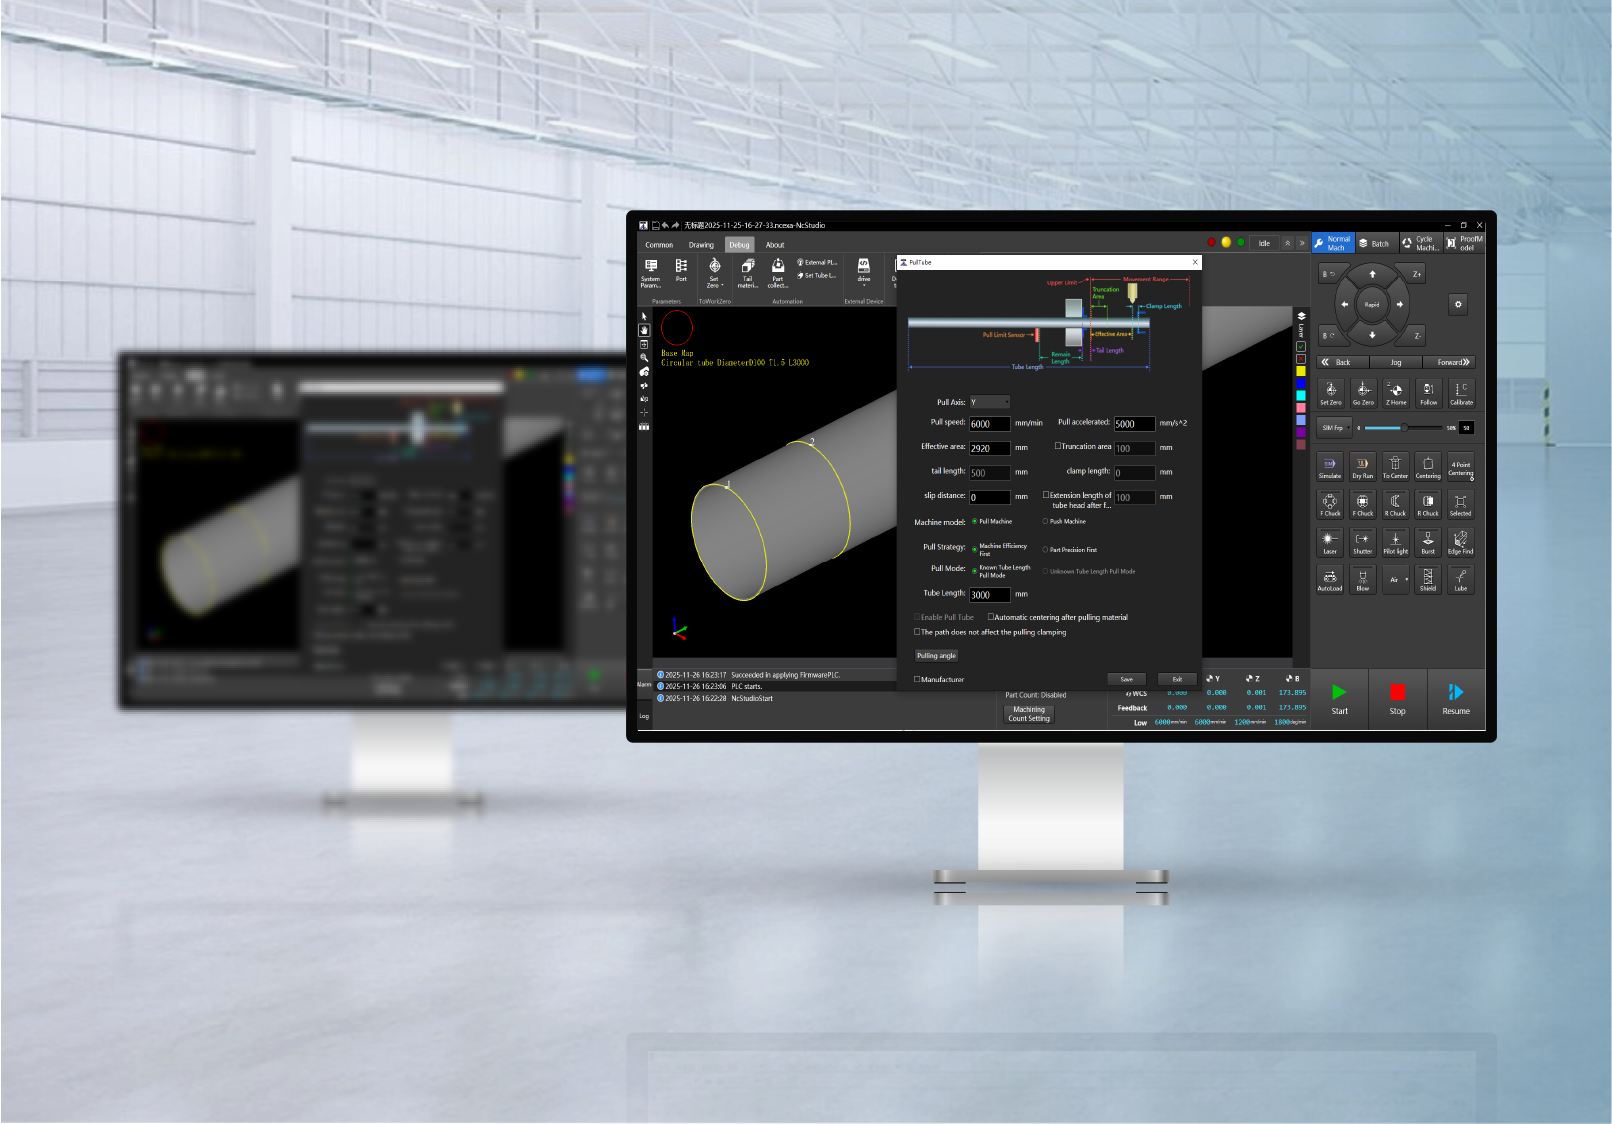Switch to the Batch machining tab
Viewport: 1612px width, 1124px height.
(x=1373, y=243)
